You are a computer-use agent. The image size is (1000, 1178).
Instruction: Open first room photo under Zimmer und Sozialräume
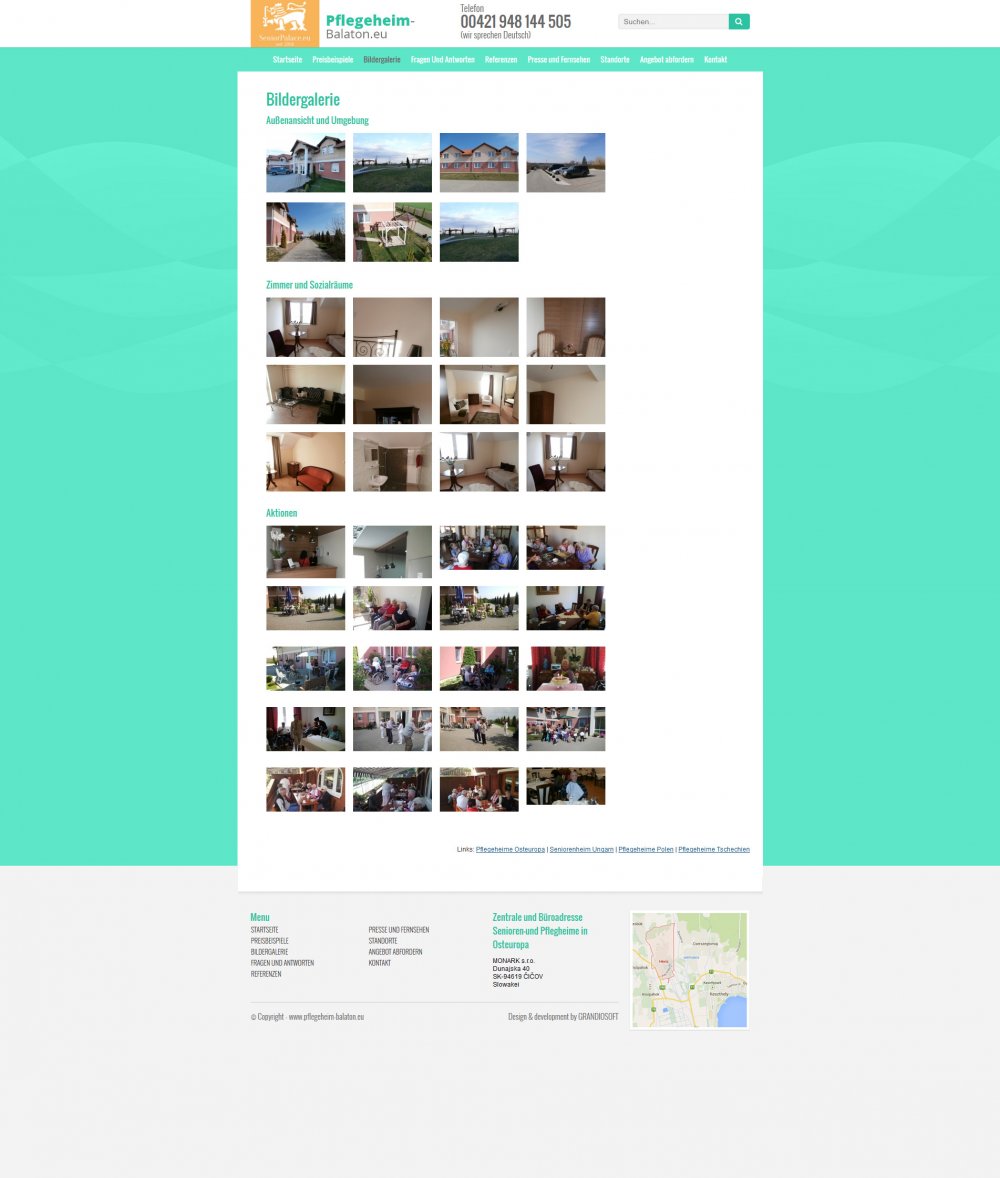coord(306,327)
